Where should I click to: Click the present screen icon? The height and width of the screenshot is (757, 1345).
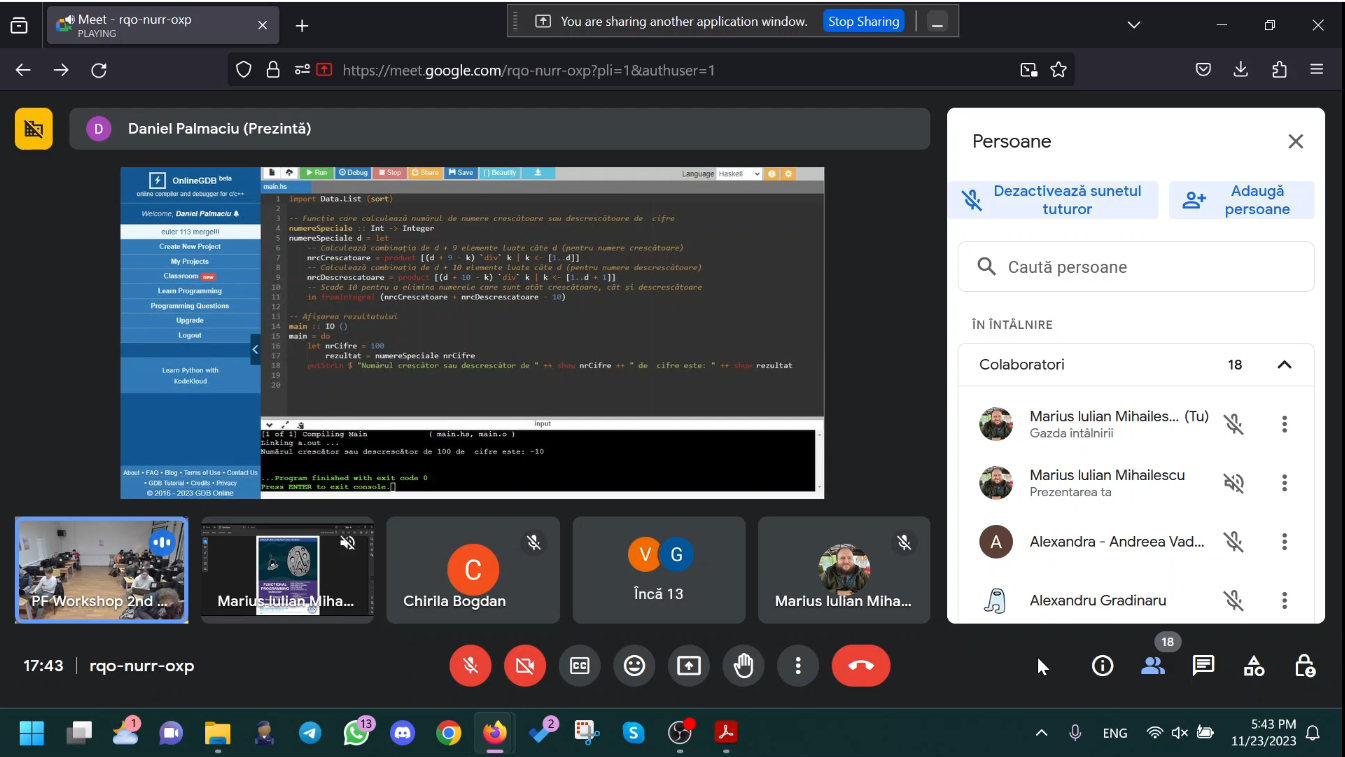pyautogui.click(x=689, y=666)
